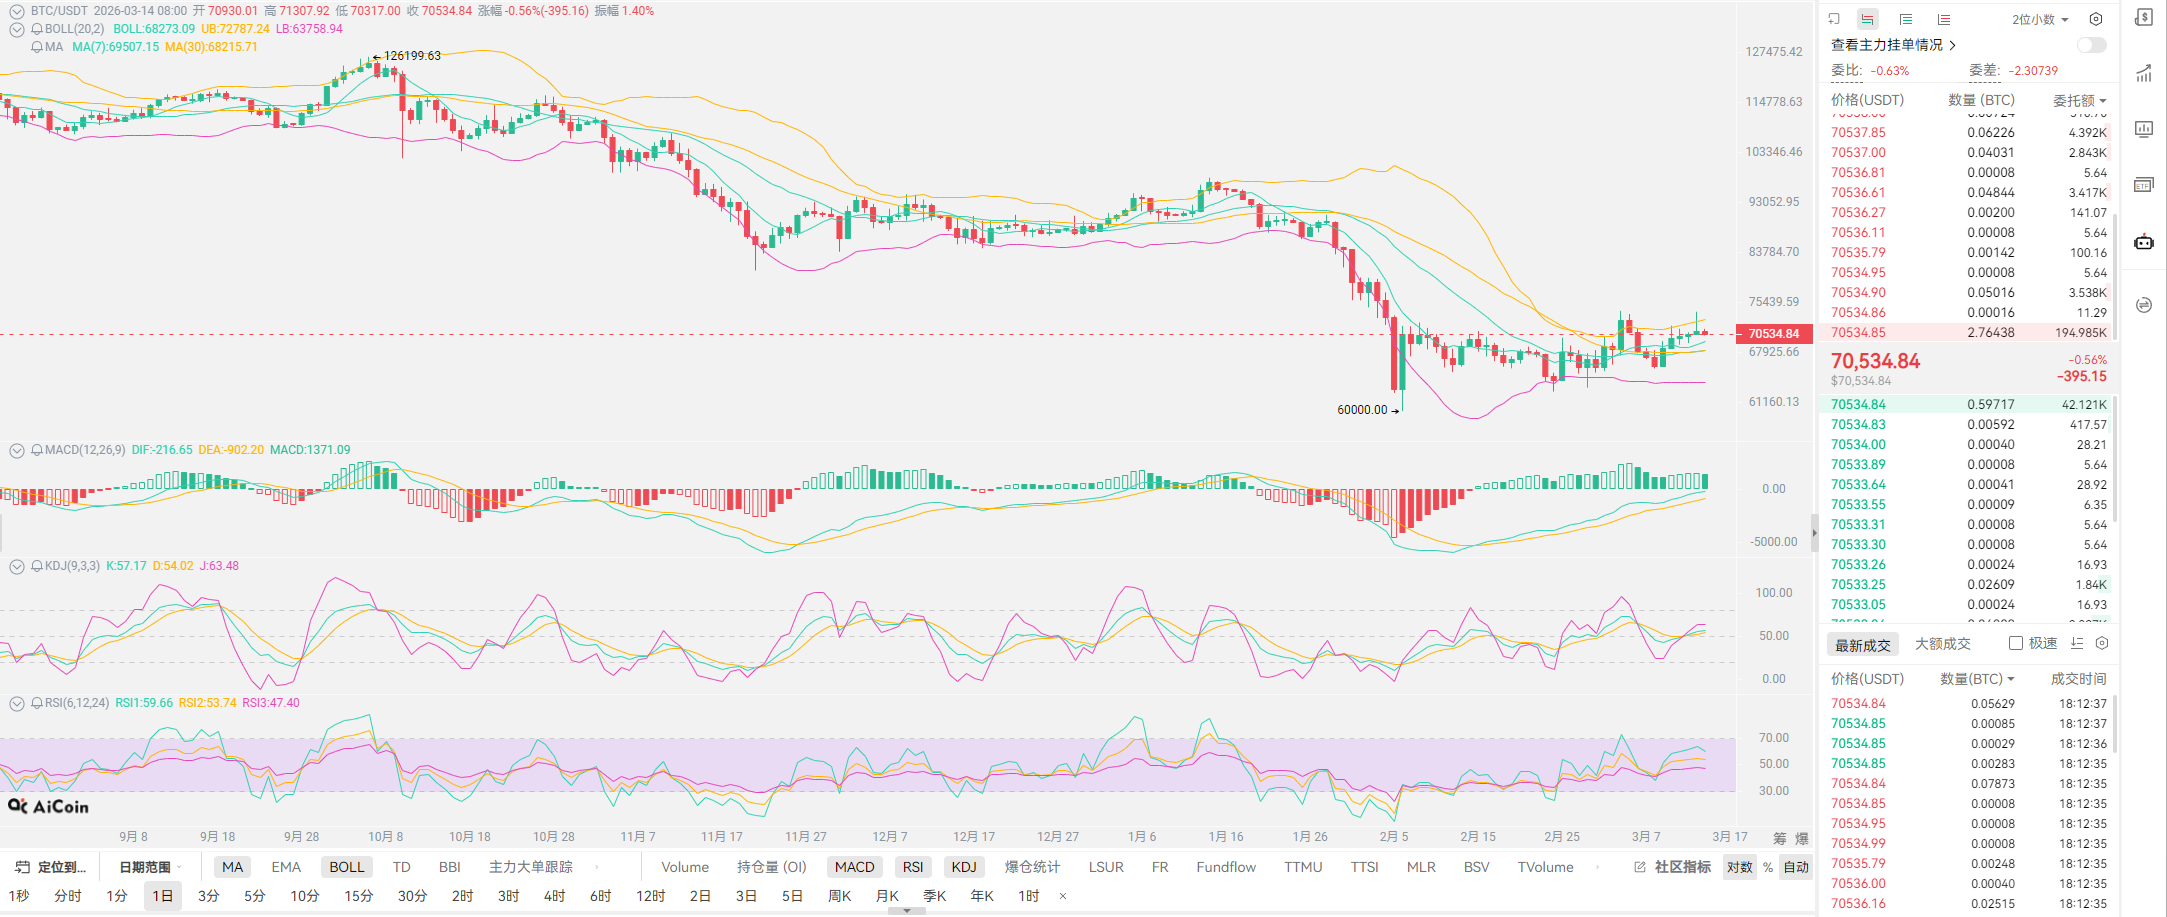Toggle 对数 logarithmic scale
Screen dimensions: 2167x917
(x=1739, y=867)
